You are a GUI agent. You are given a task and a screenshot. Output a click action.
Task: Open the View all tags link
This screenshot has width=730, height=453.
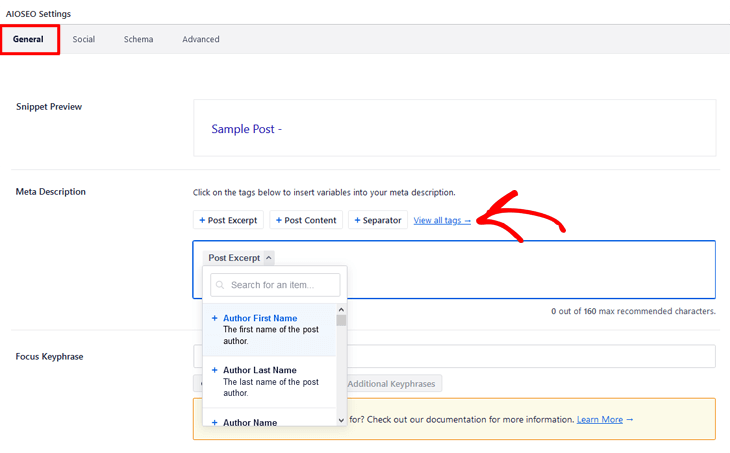pyautogui.click(x=442, y=220)
